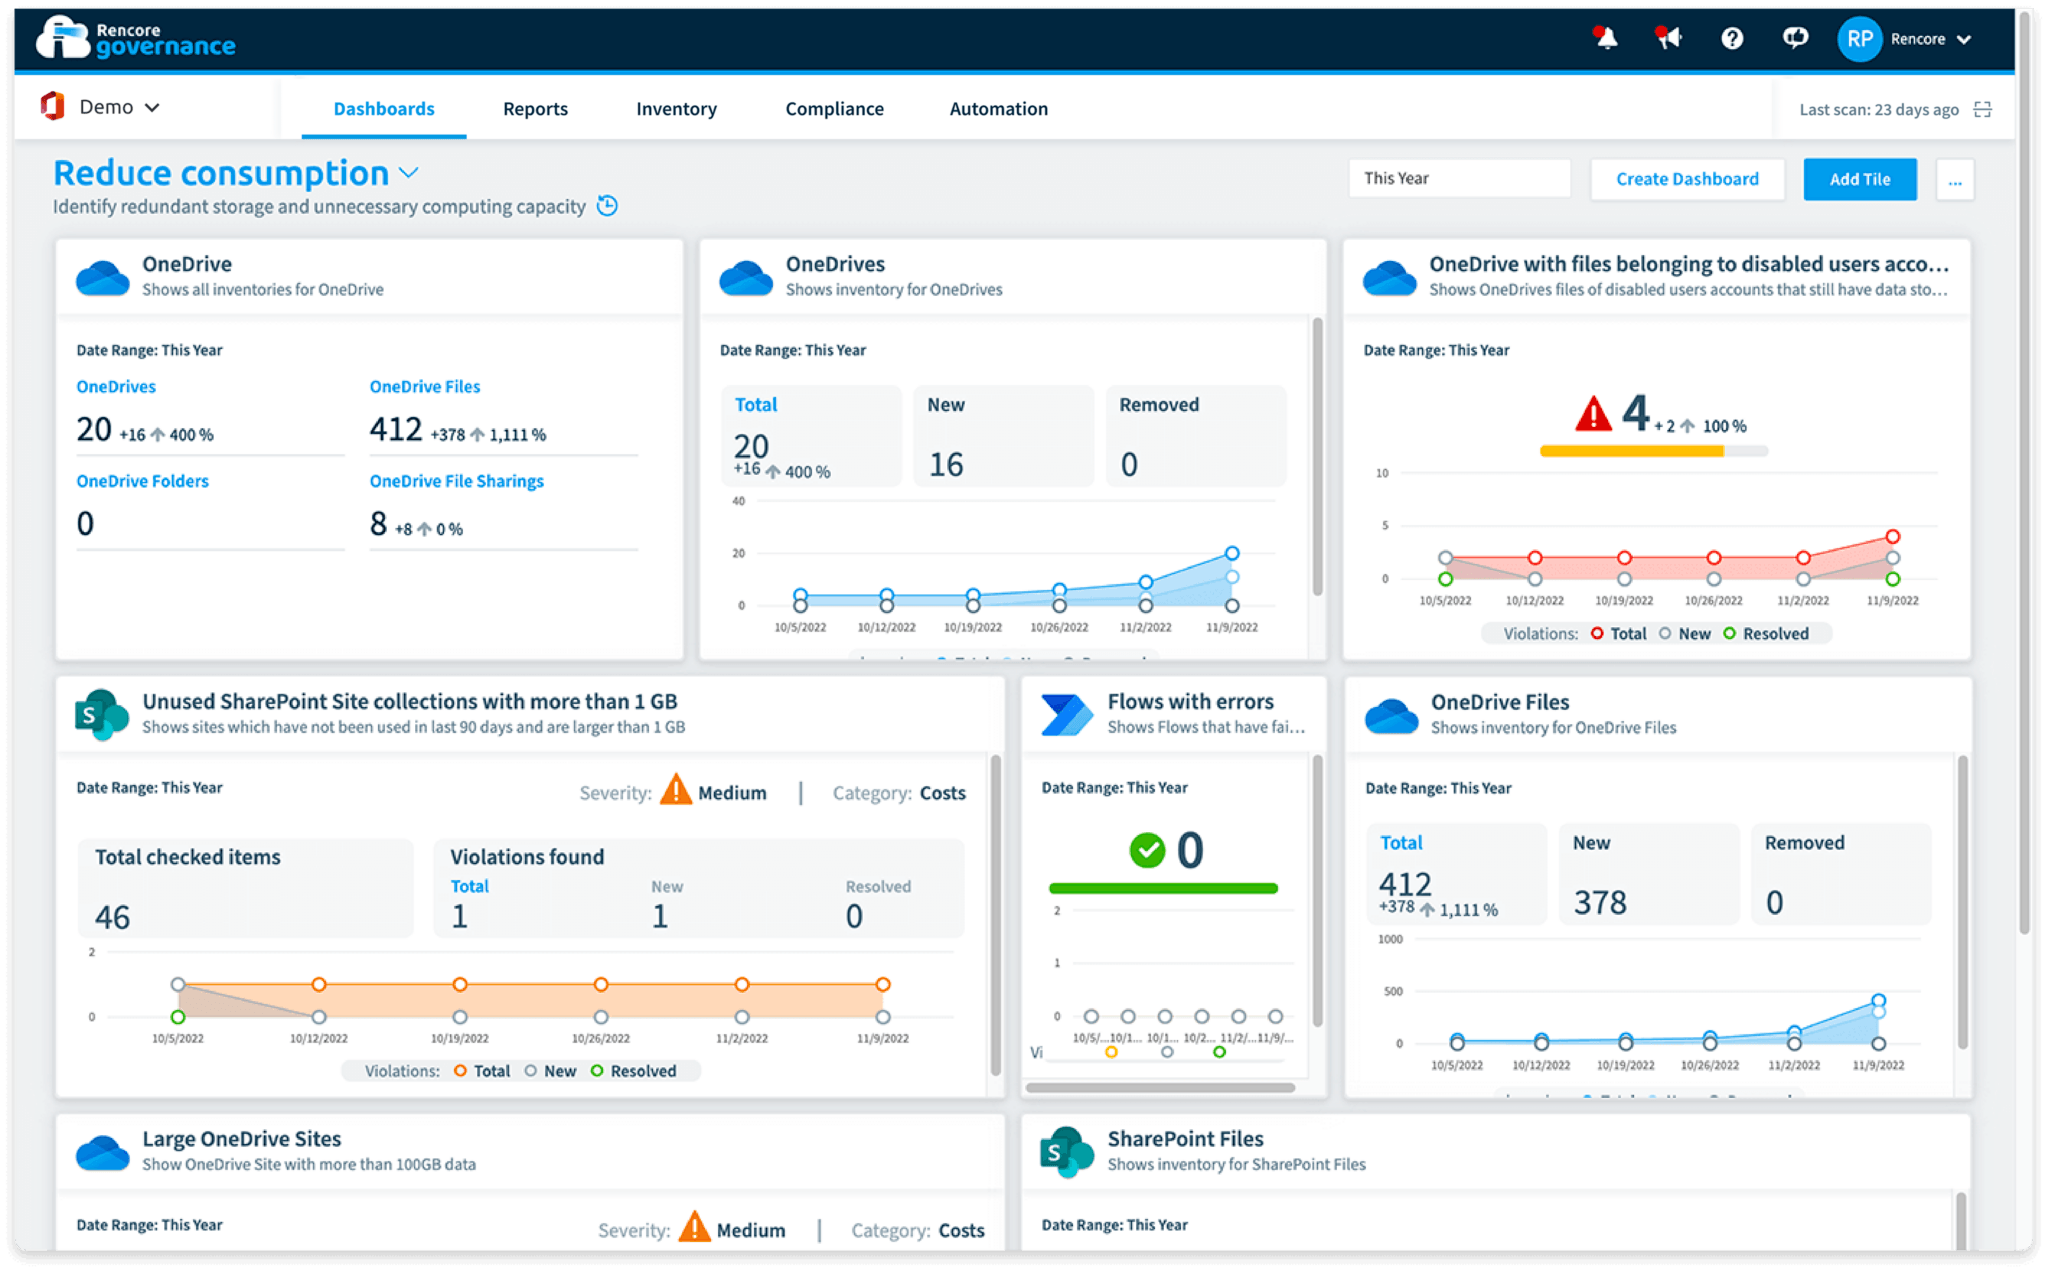
Task: Open the OneDrive File Sharings link
Action: pos(456,481)
